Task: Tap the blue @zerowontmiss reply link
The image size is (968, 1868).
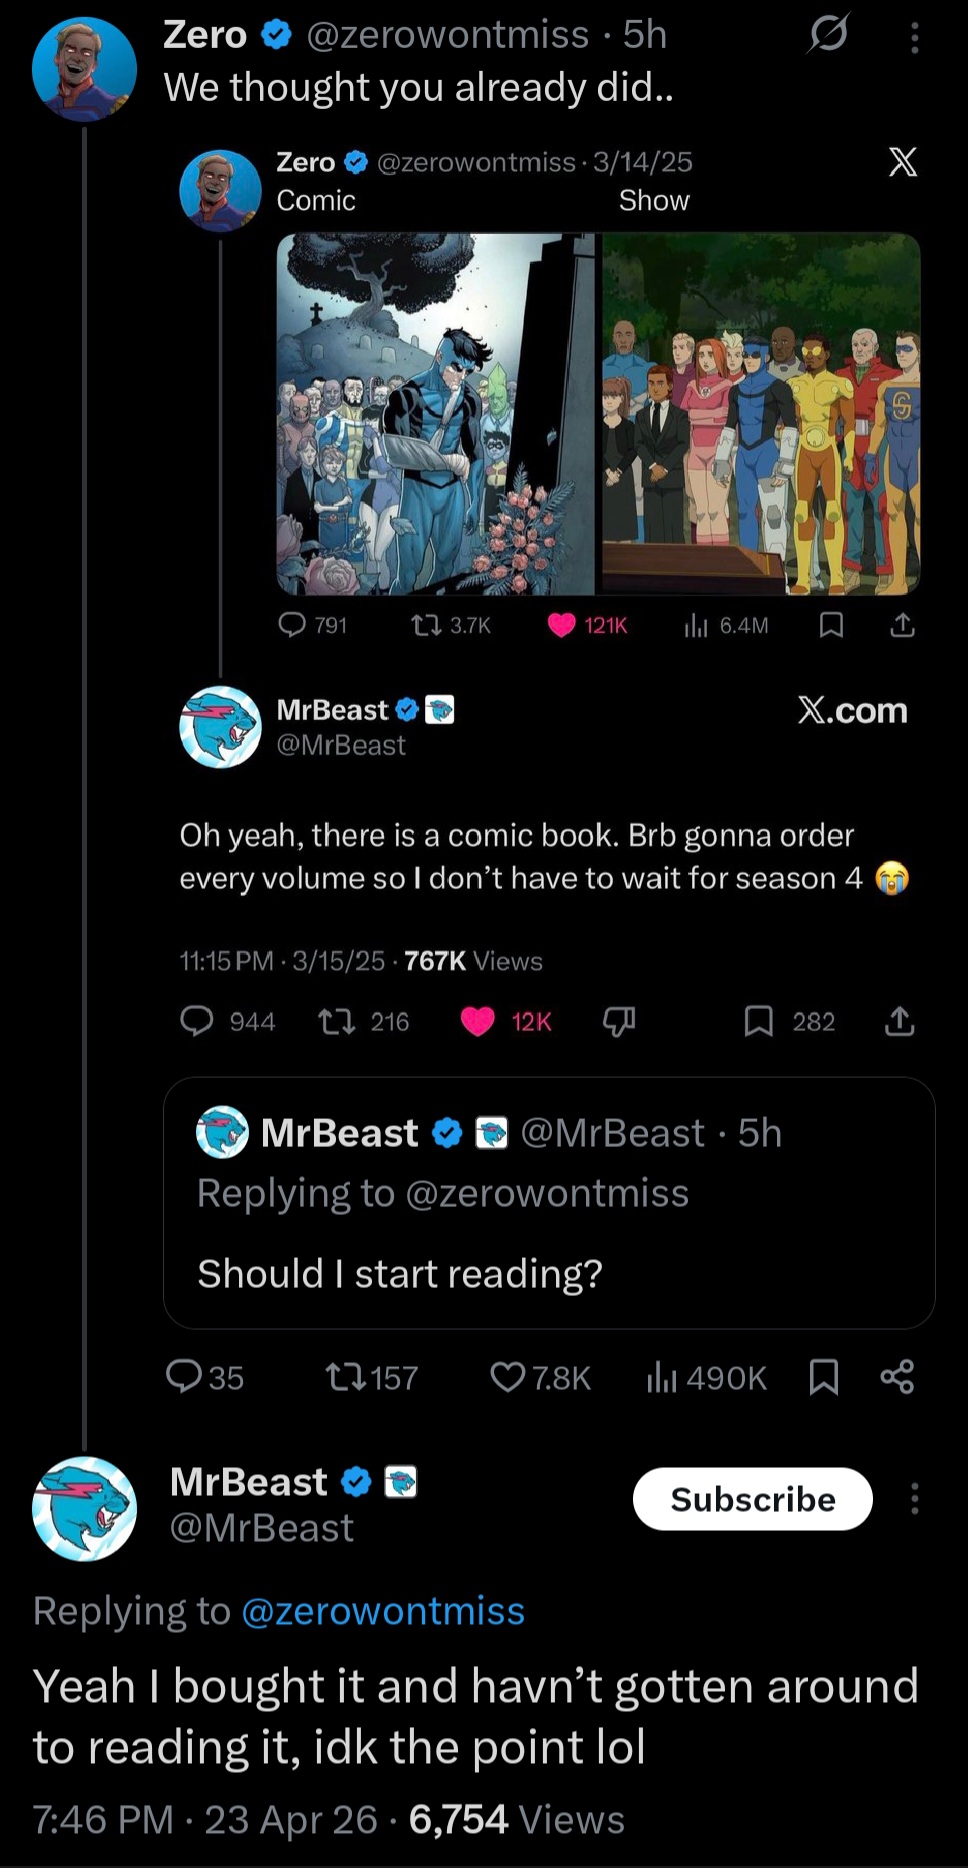Action: (x=383, y=1611)
